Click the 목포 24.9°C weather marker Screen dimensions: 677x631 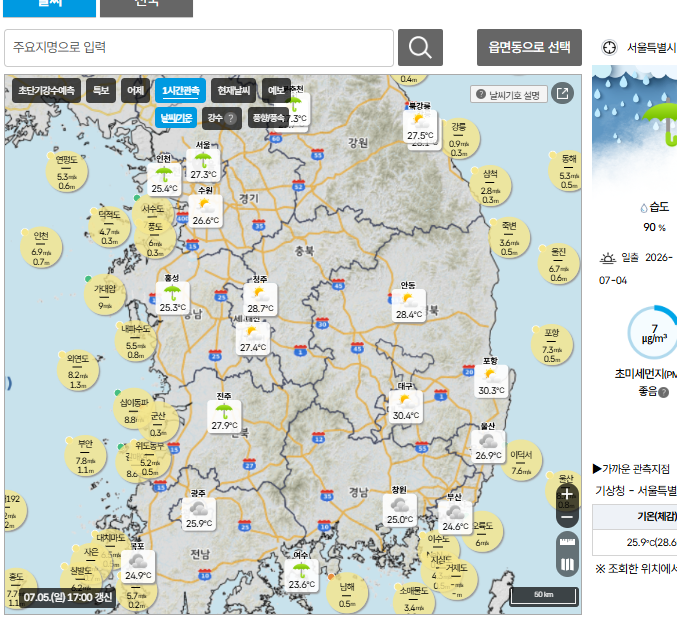click(x=138, y=567)
